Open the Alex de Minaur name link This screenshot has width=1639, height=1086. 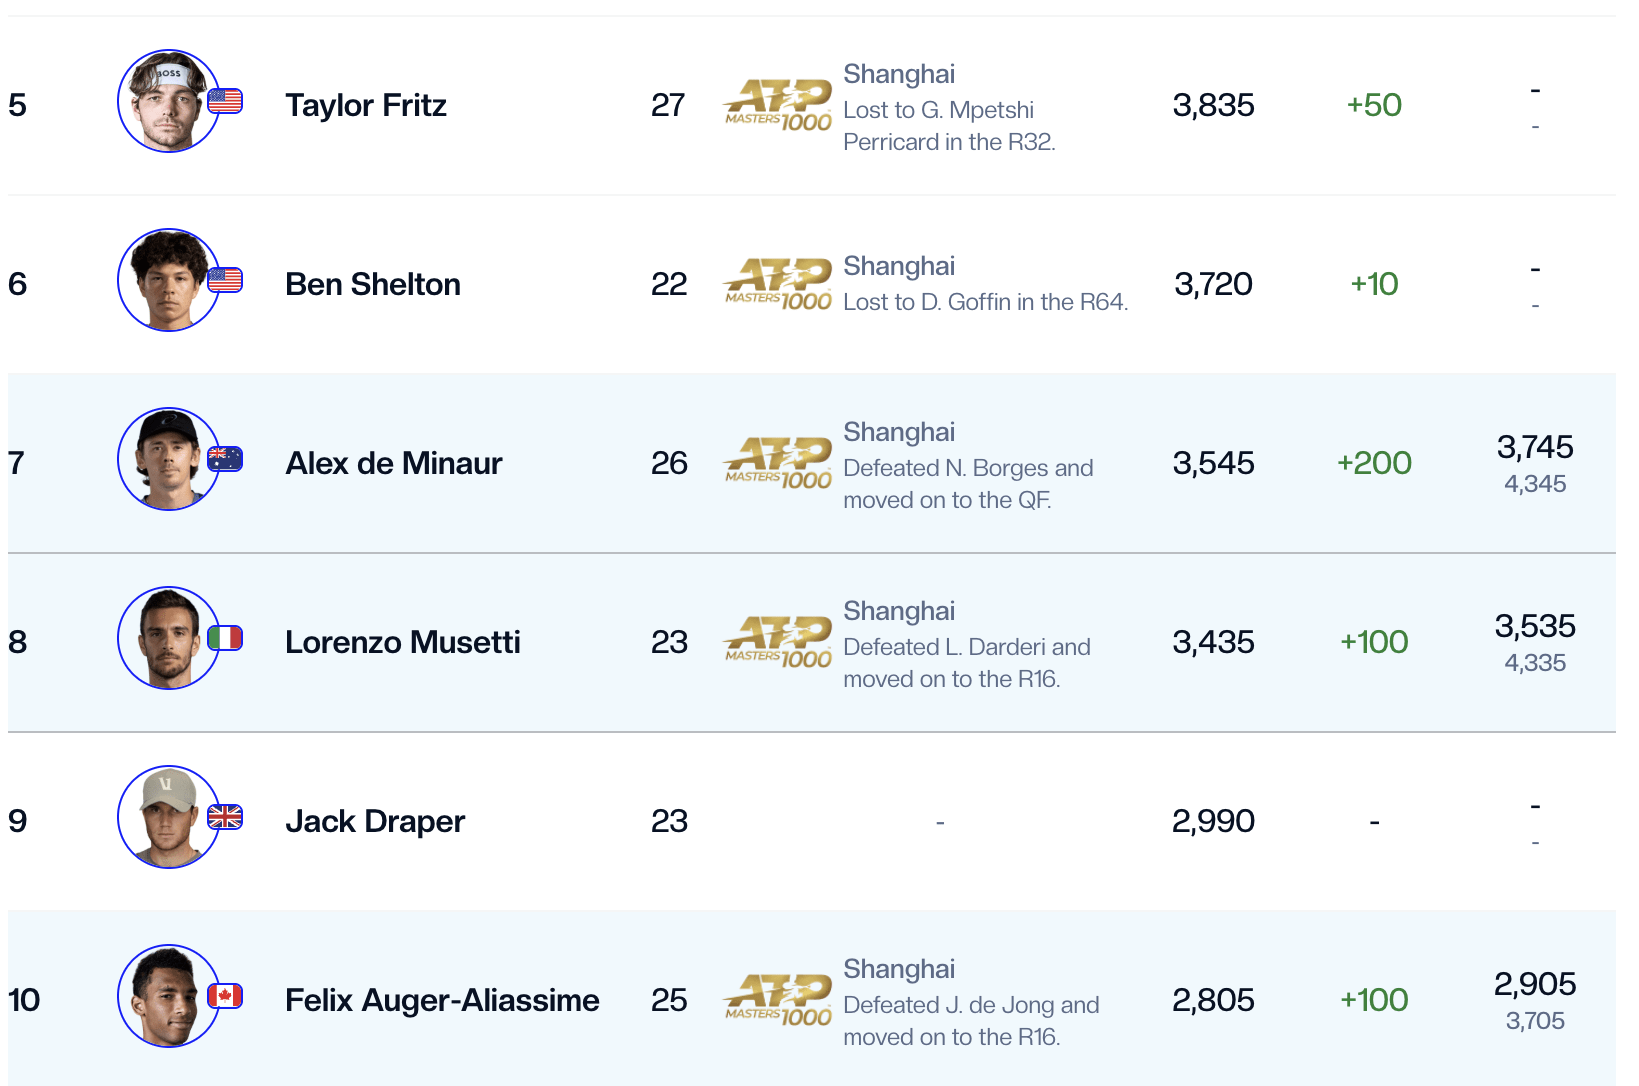[393, 463]
